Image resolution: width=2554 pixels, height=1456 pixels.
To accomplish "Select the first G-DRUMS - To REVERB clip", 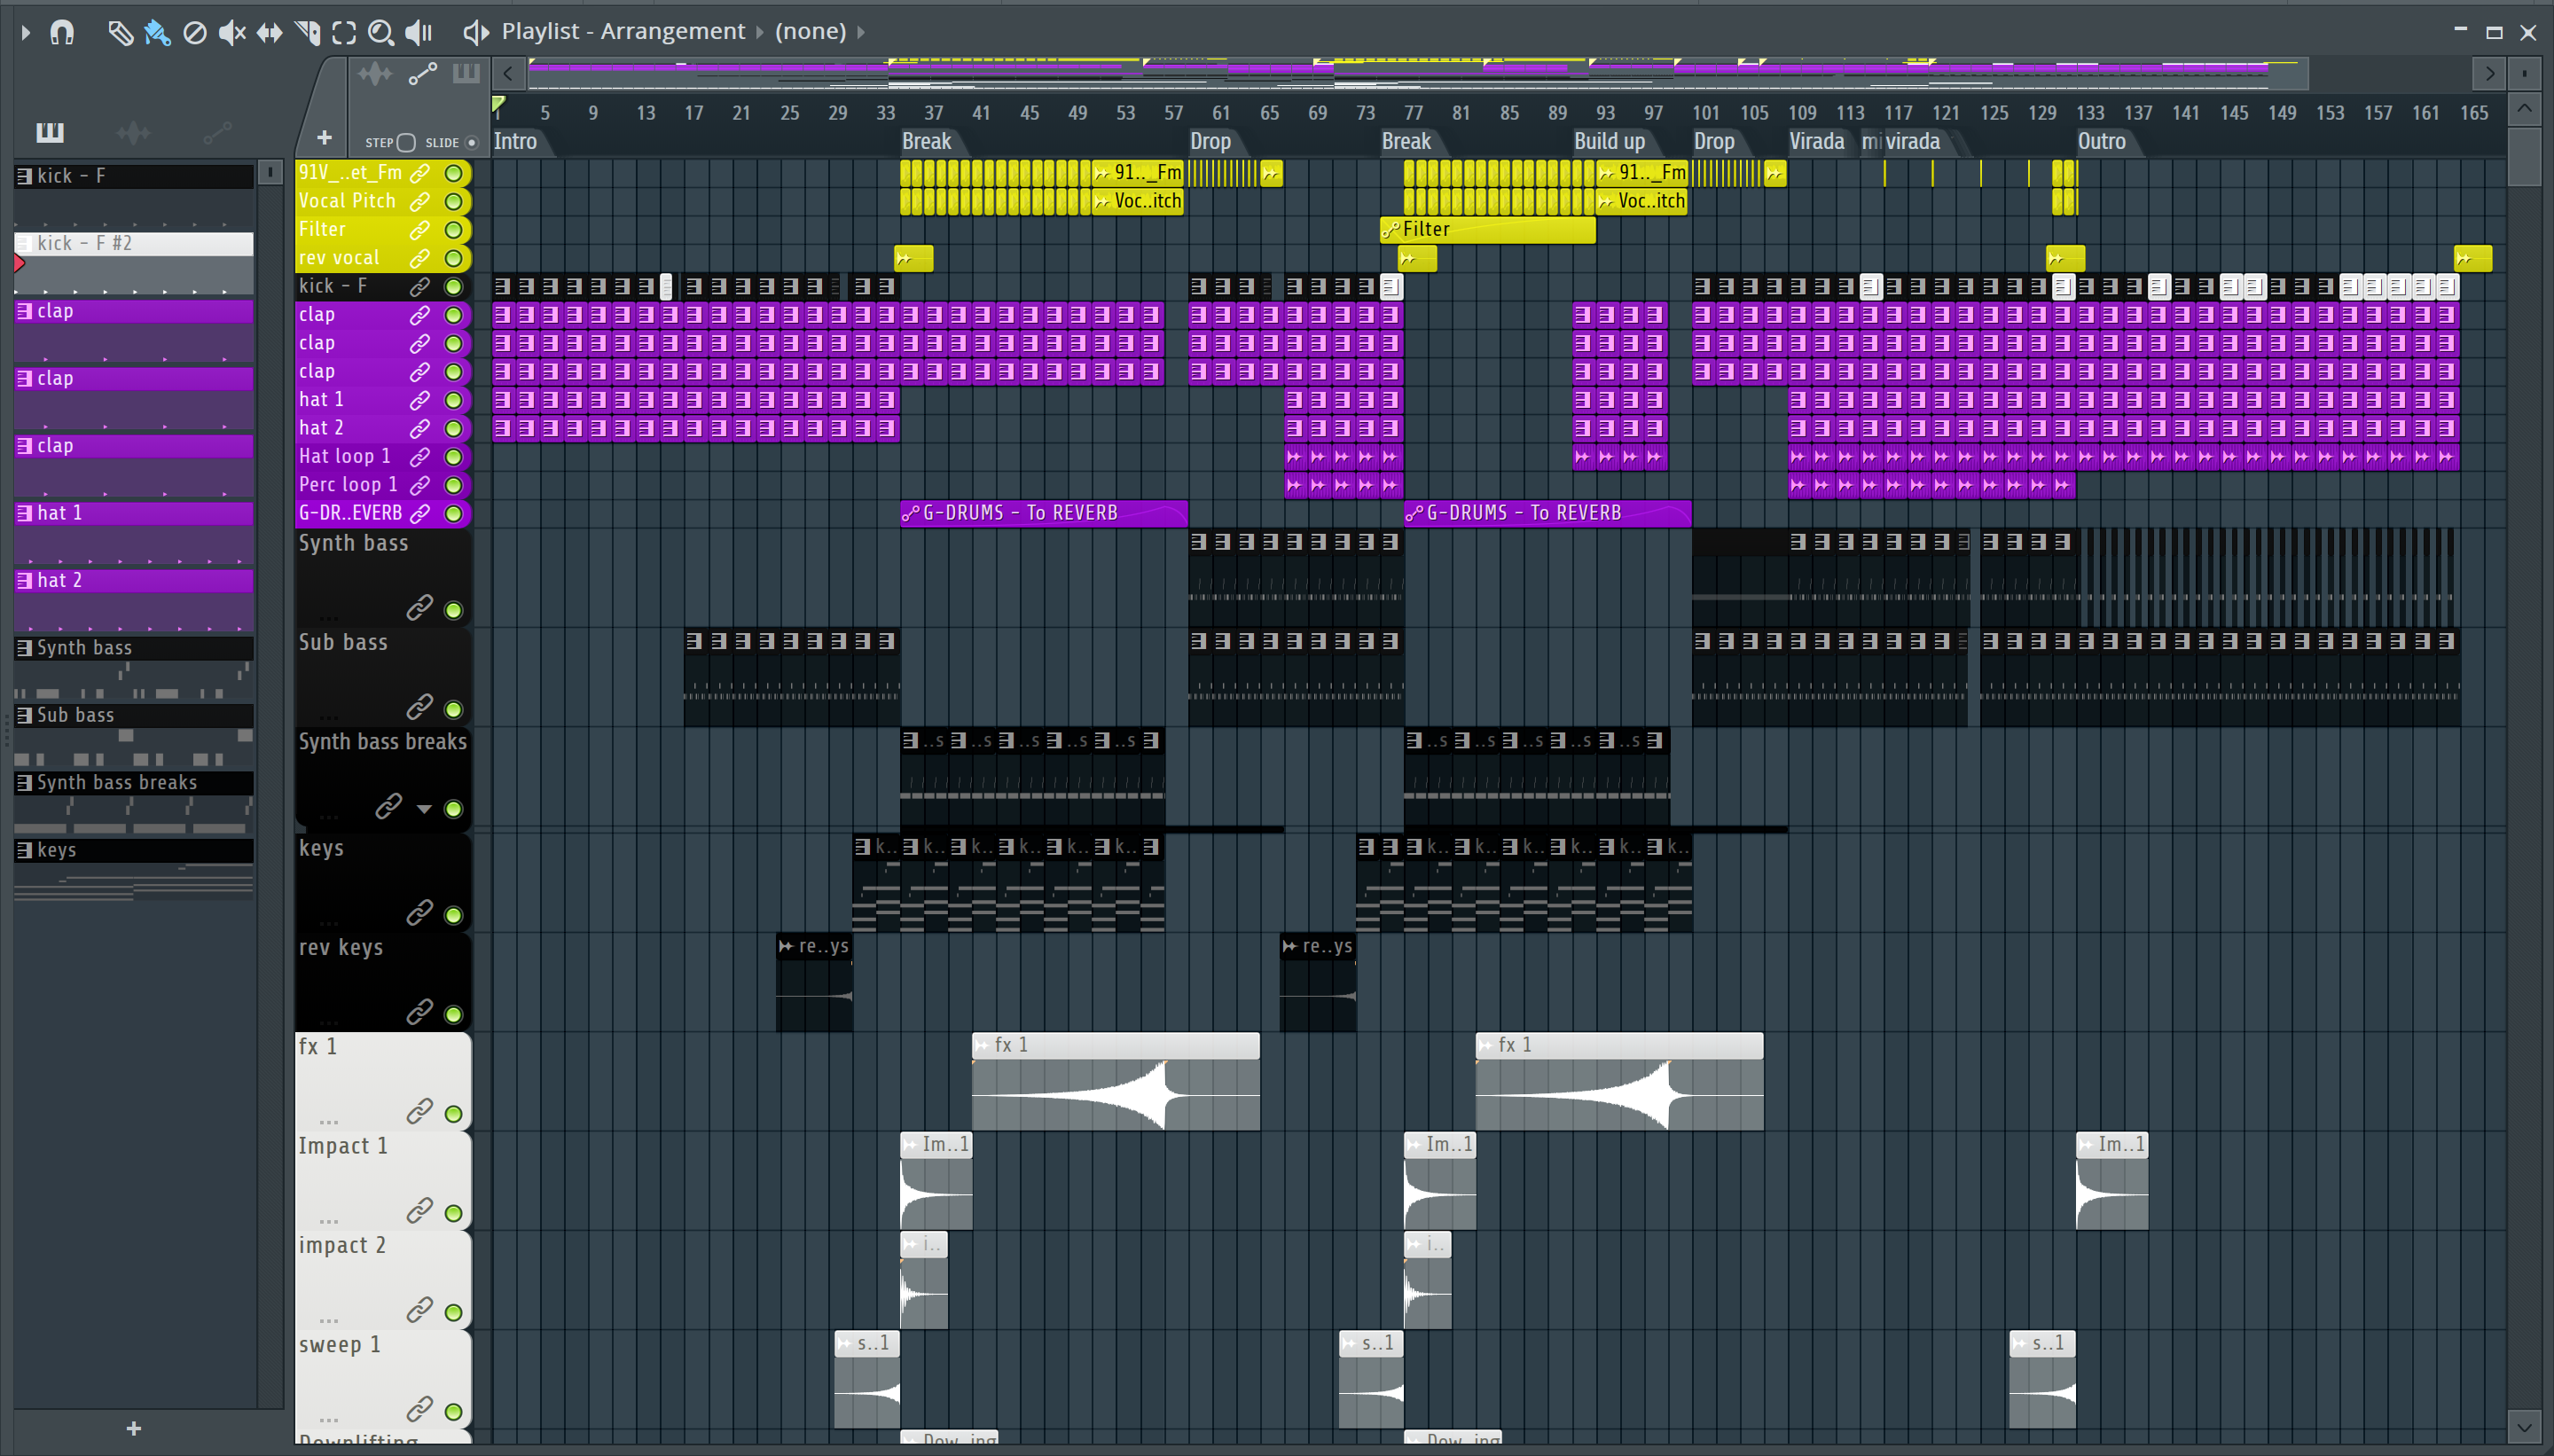I will click(1044, 513).
